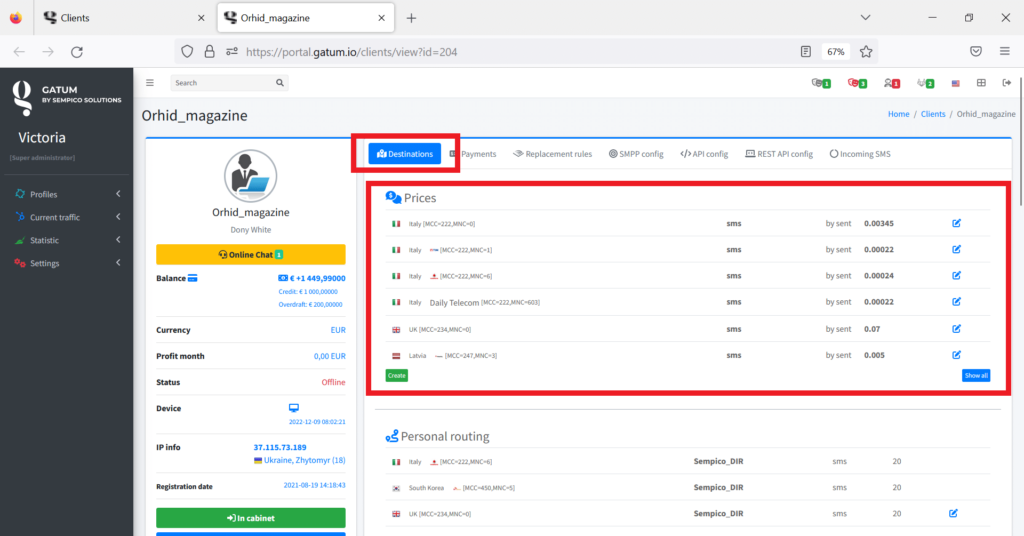Open the REST API config tab
The height and width of the screenshot is (536, 1024).
coord(779,154)
